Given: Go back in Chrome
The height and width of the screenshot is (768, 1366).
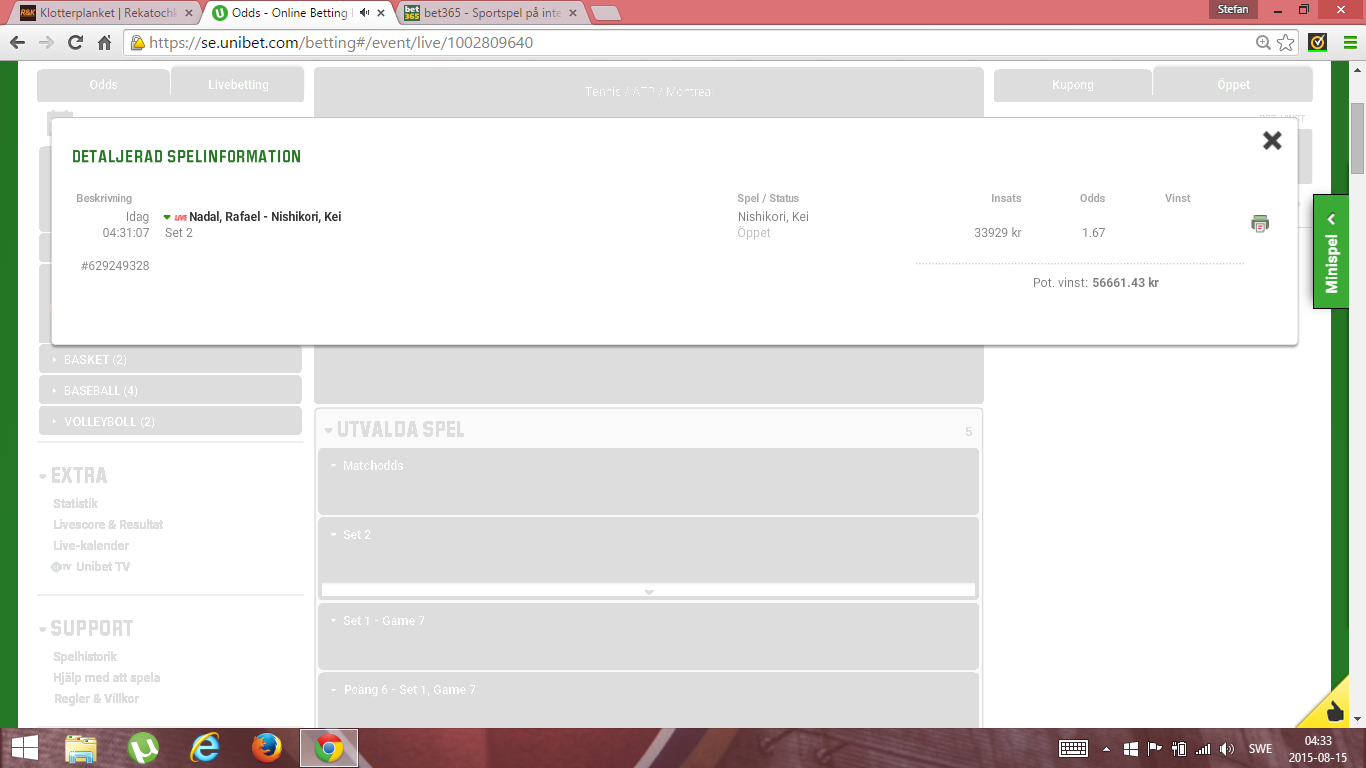Looking at the screenshot, I should pyautogui.click(x=17, y=43).
